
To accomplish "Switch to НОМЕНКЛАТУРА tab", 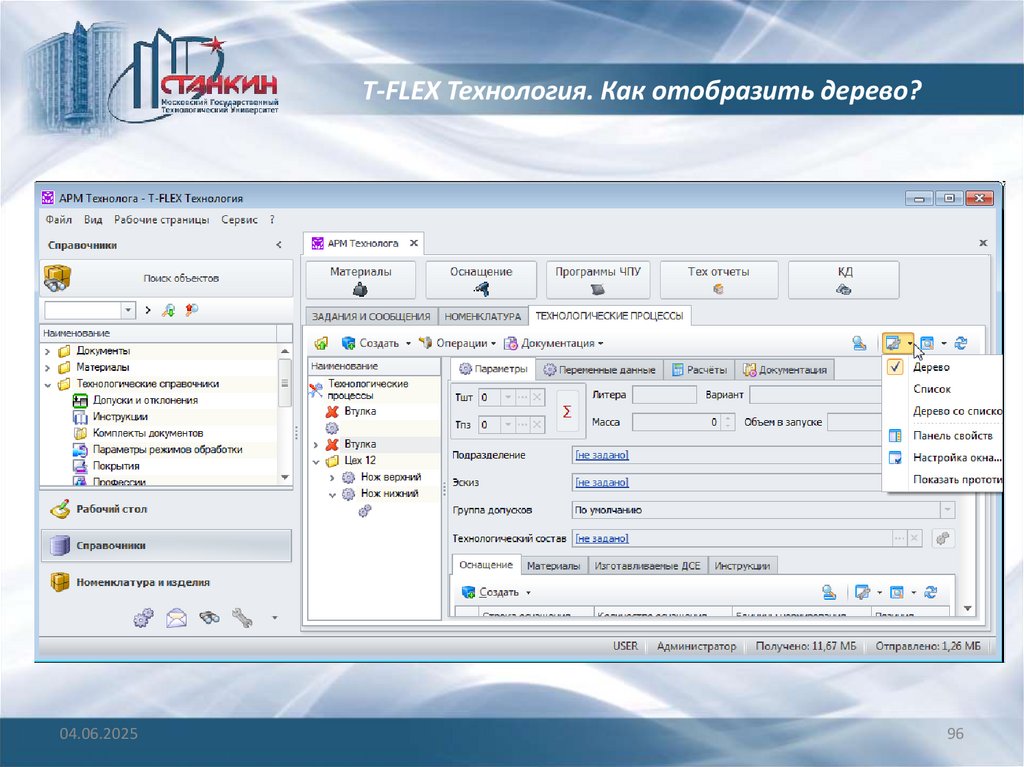I will (483, 316).
